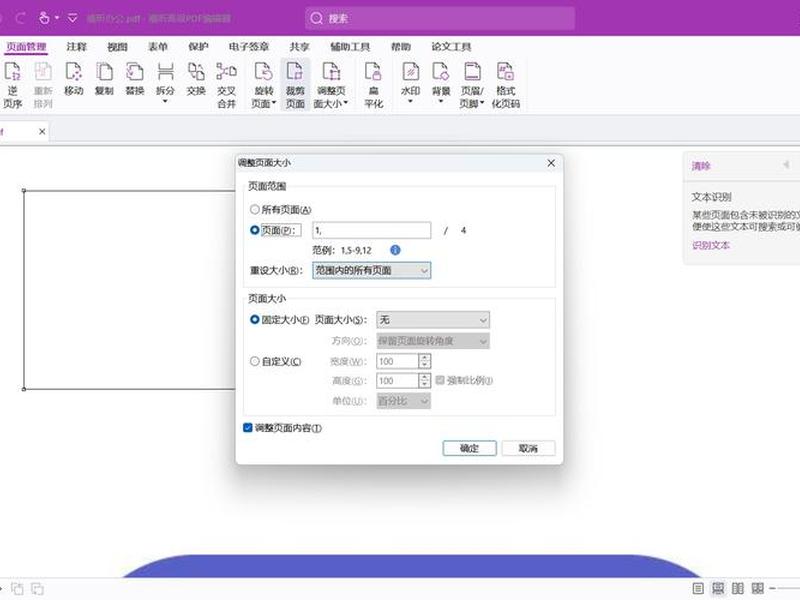The width and height of the screenshot is (800, 600).
Task: Confirm with the 确定 button
Action: pyautogui.click(x=469, y=448)
